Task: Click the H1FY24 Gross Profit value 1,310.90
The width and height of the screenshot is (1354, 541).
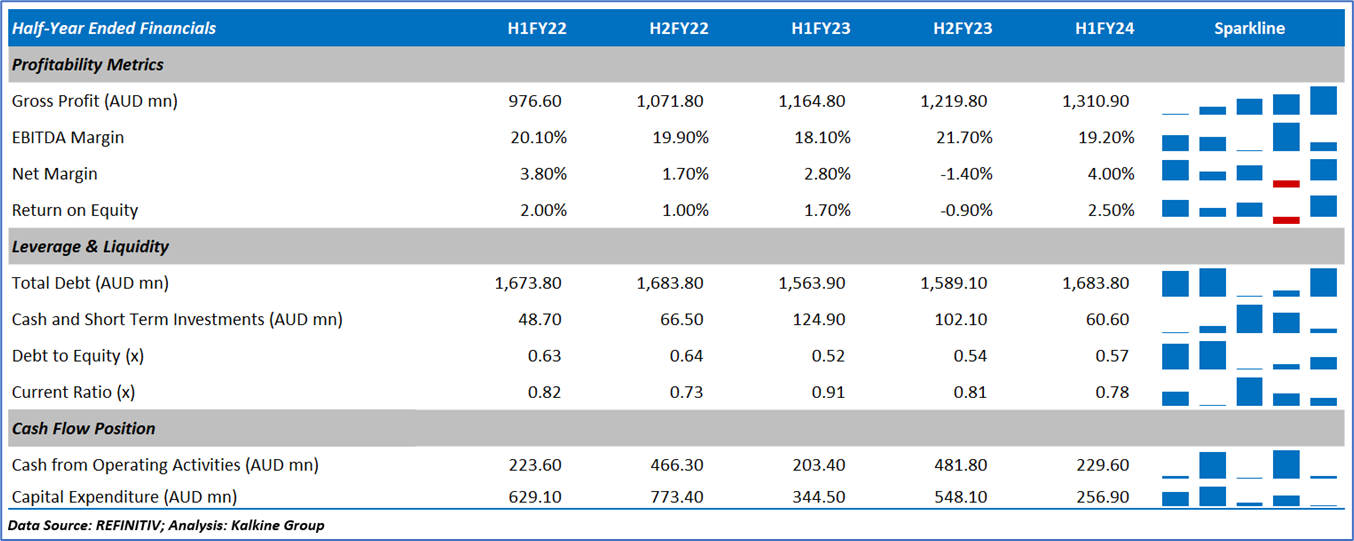Action: pyautogui.click(x=1098, y=101)
